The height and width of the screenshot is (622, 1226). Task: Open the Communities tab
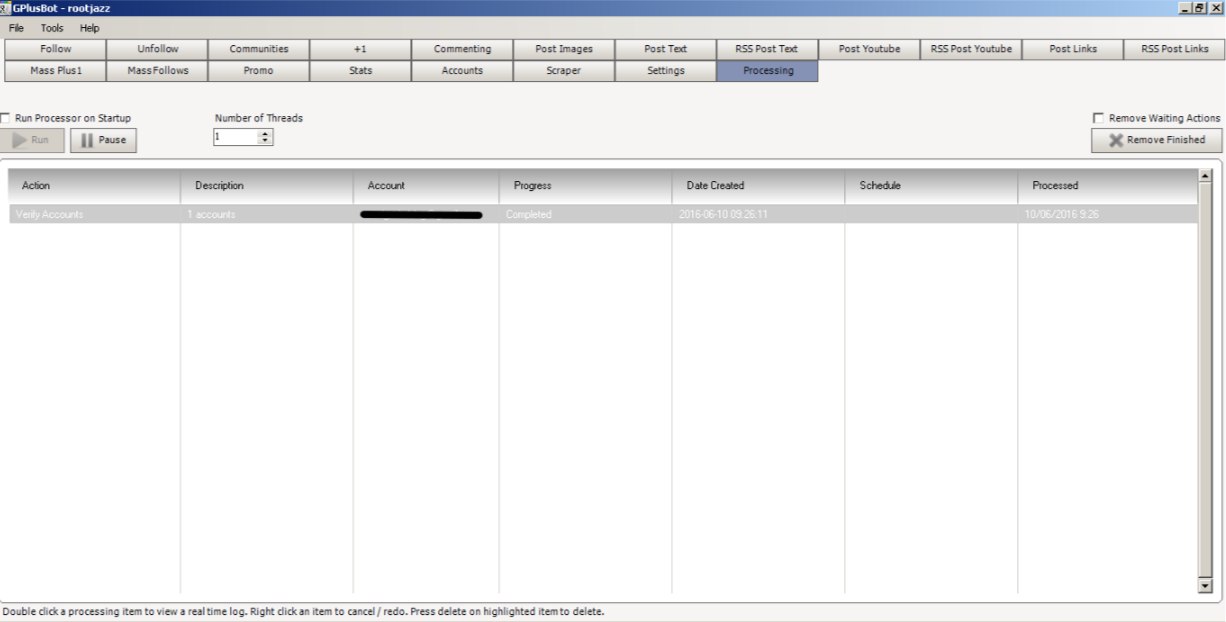(x=258, y=49)
